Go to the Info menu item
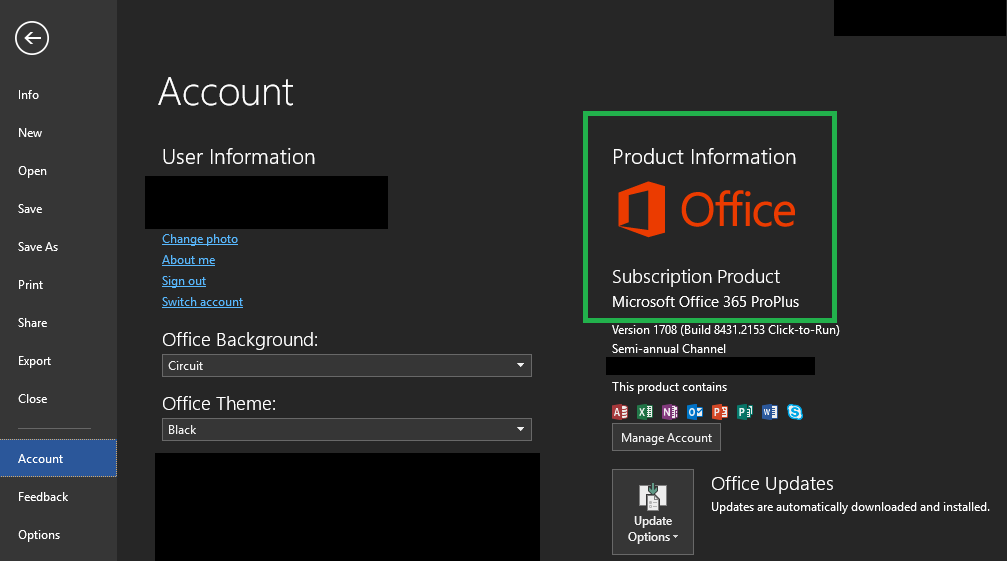This screenshot has height=561, width=1007. (x=29, y=95)
